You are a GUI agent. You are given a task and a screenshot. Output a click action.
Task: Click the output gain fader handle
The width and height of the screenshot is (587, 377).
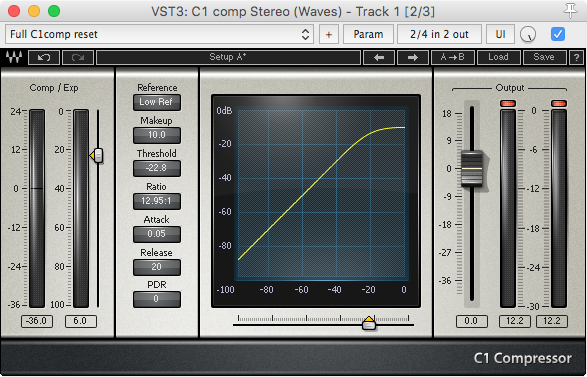pyautogui.click(x=472, y=168)
